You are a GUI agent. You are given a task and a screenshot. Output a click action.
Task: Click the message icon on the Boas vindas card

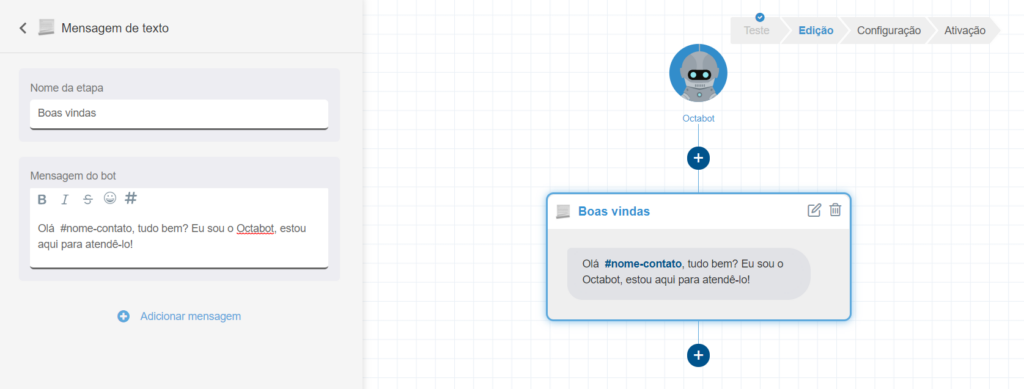tap(562, 211)
